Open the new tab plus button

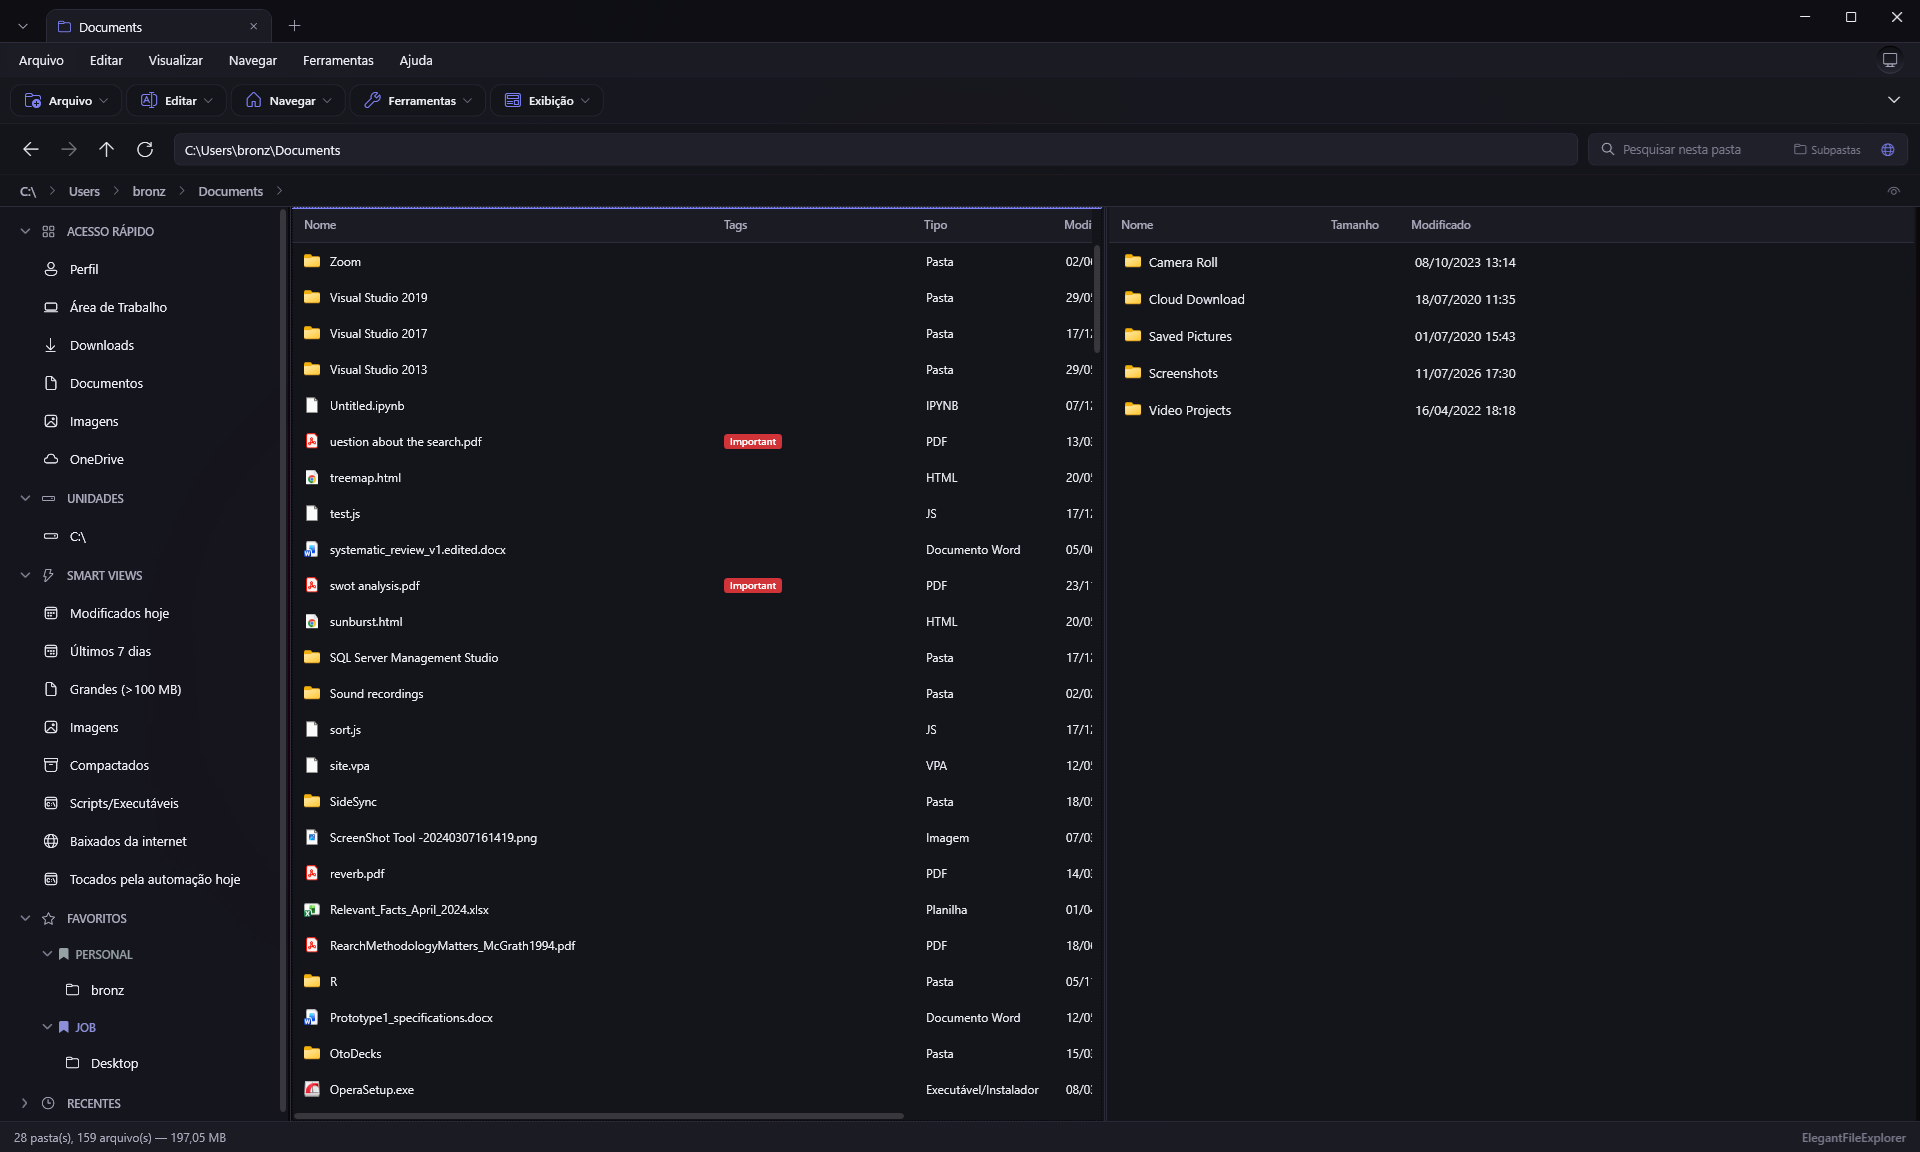click(x=294, y=26)
